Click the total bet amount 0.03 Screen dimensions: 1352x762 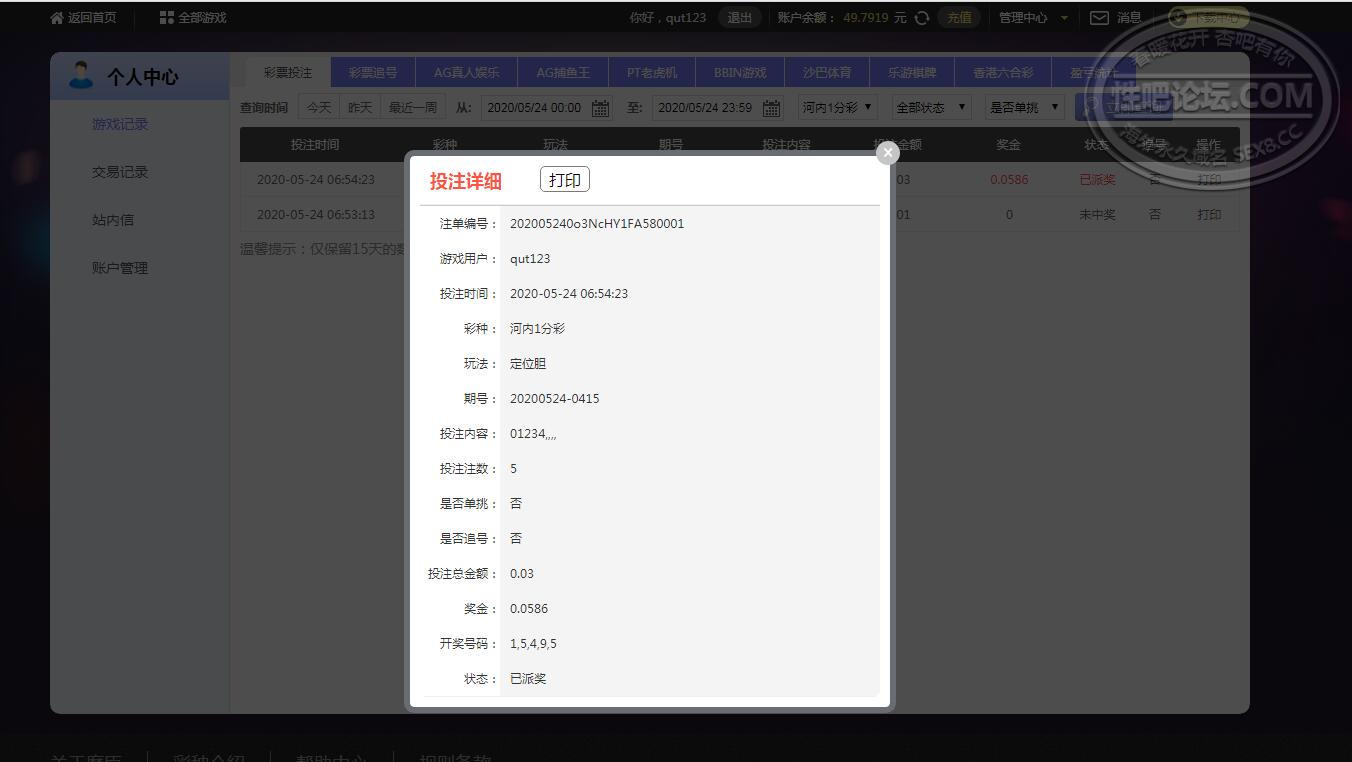click(x=522, y=574)
